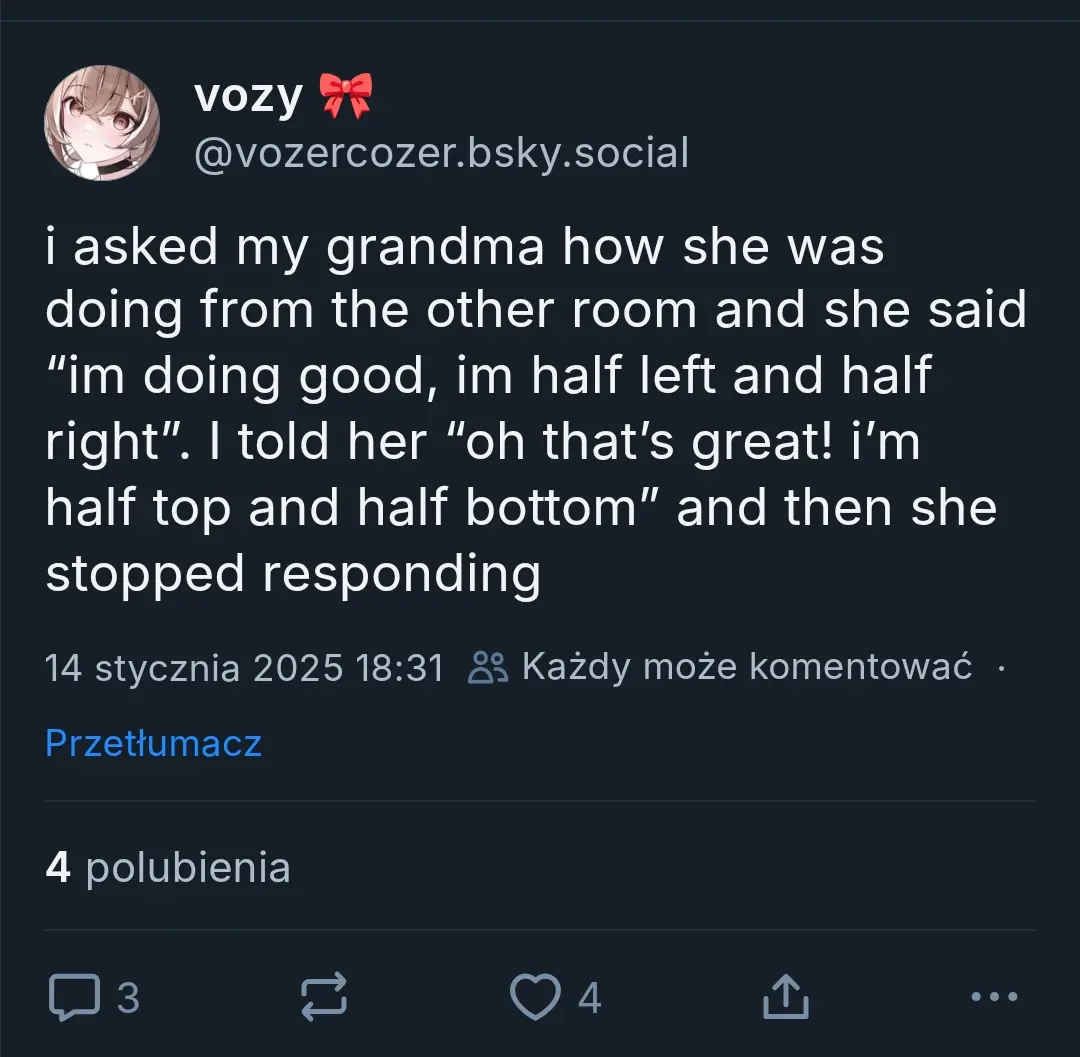
Task: Click the bold number 4 before polubienia
Action: [x=58, y=867]
